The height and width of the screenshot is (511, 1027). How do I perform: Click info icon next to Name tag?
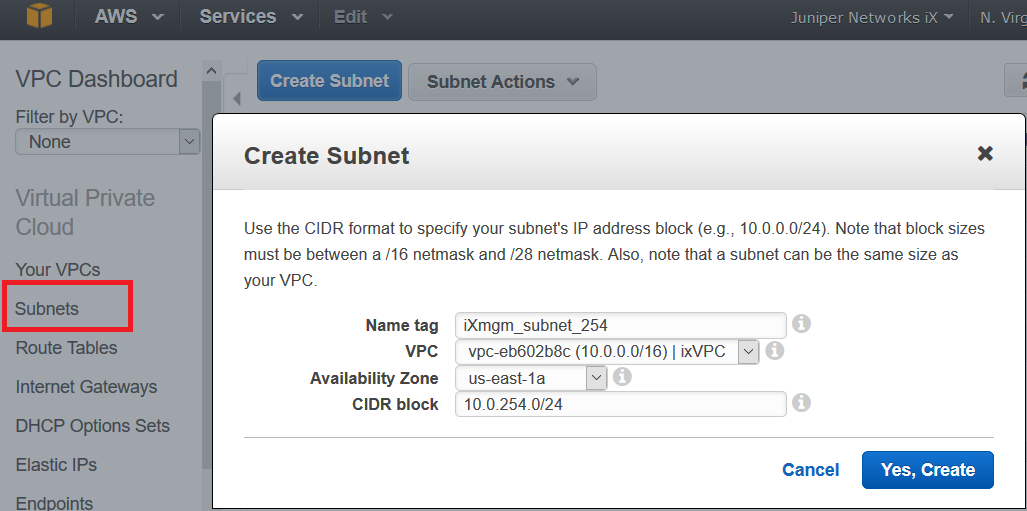pos(801,324)
